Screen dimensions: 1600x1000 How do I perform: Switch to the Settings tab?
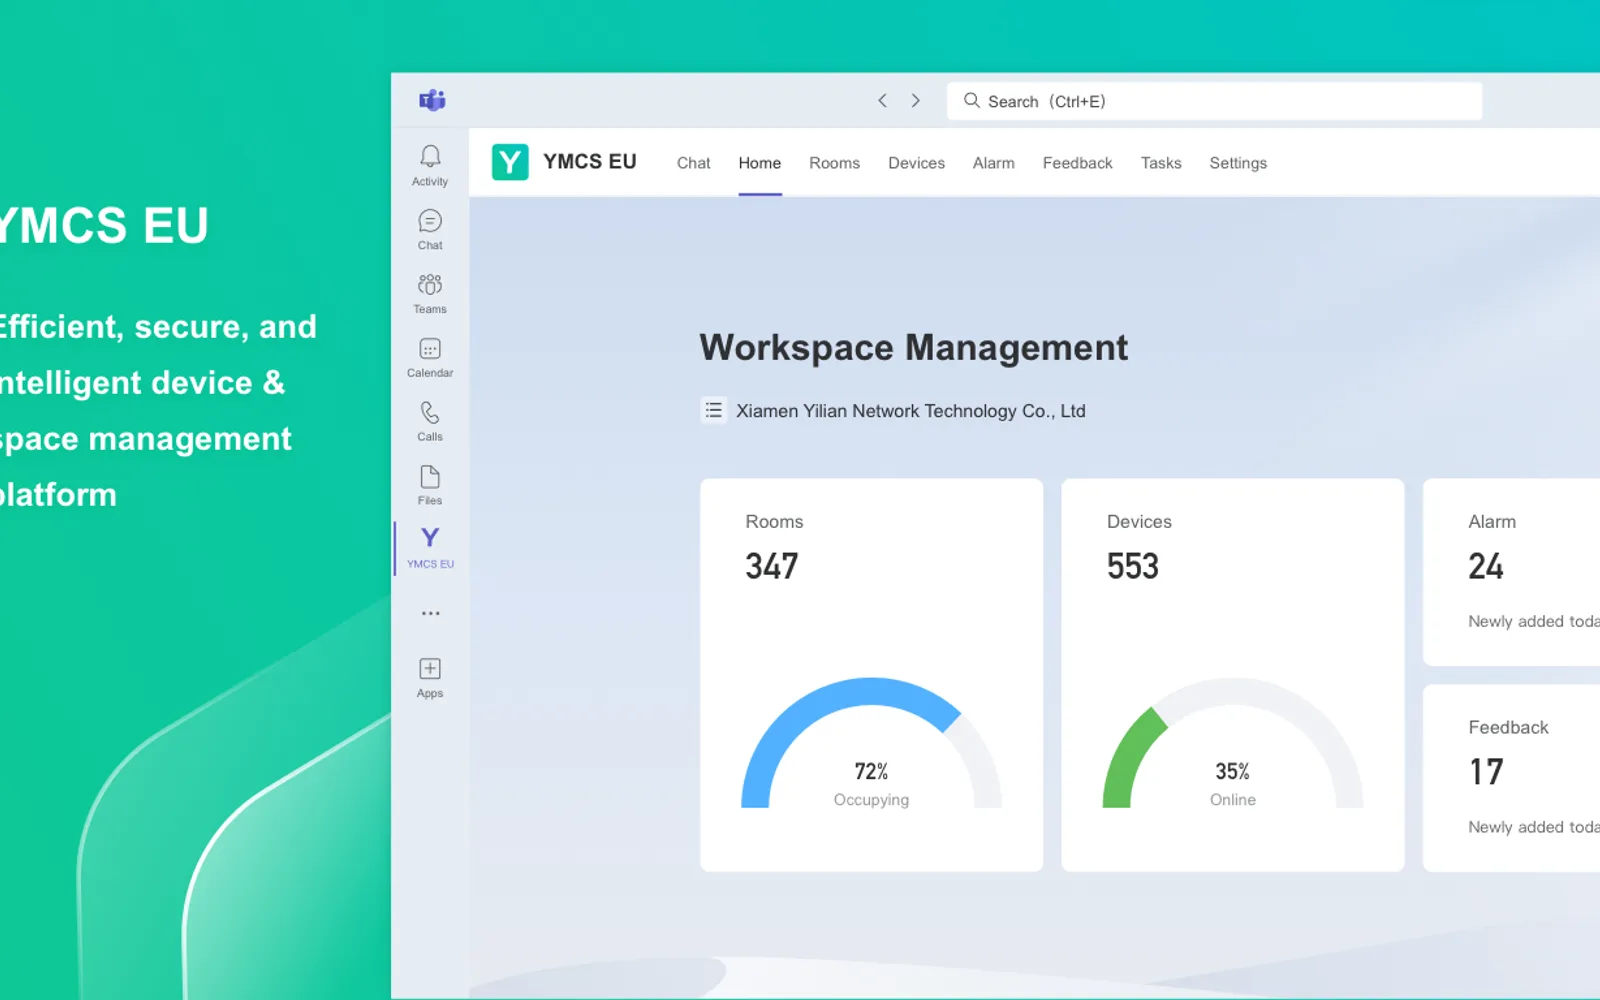pos(1238,163)
